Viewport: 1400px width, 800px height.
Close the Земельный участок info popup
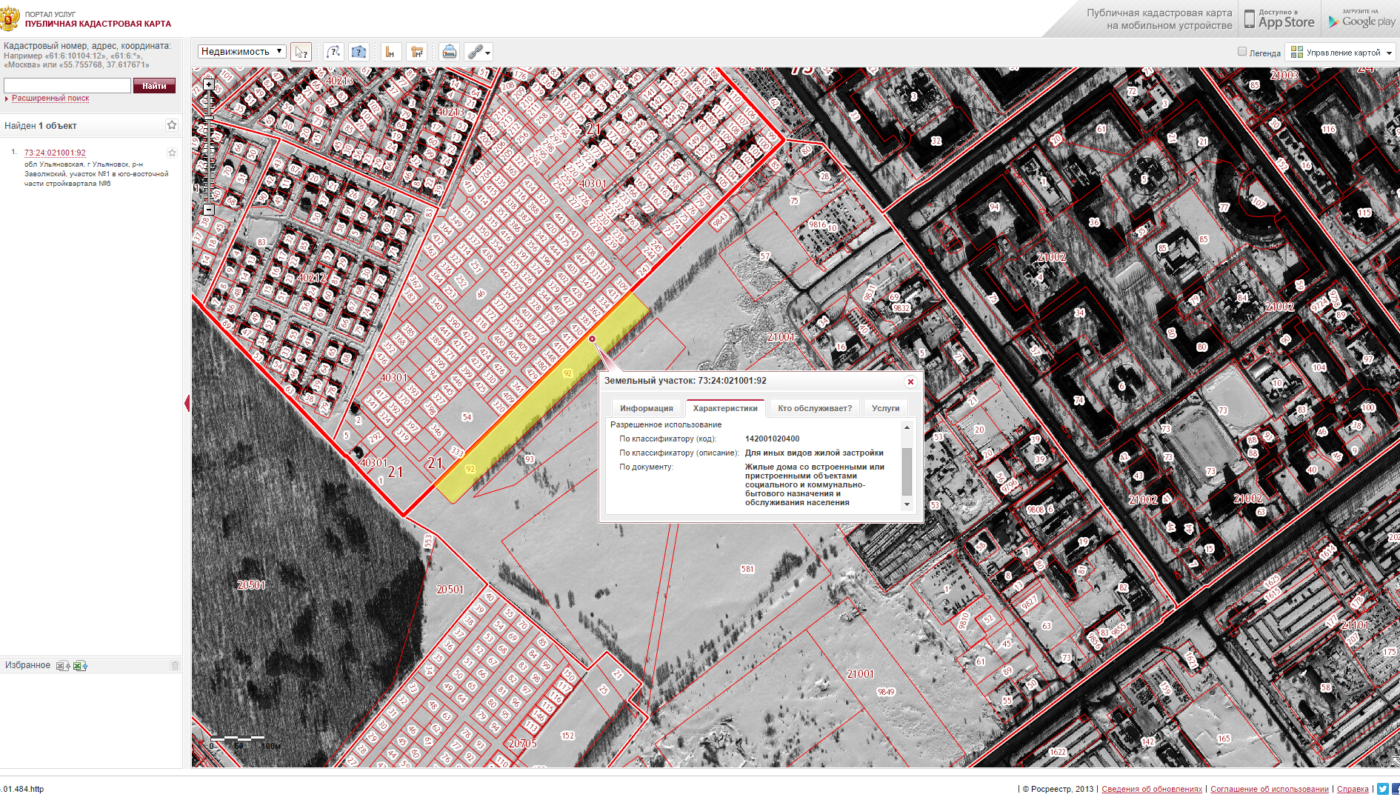[x=910, y=381]
